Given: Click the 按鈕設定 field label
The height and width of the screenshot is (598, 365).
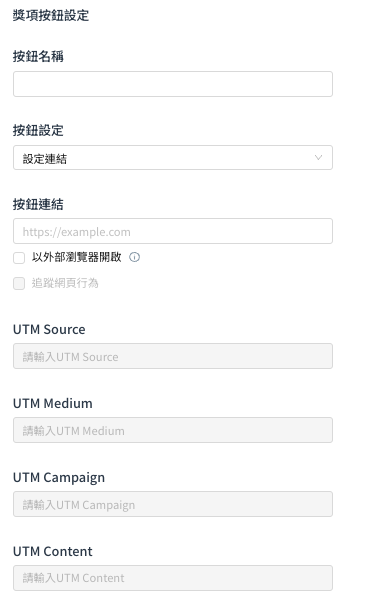Looking at the screenshot, I should click(x=38, y=130).
